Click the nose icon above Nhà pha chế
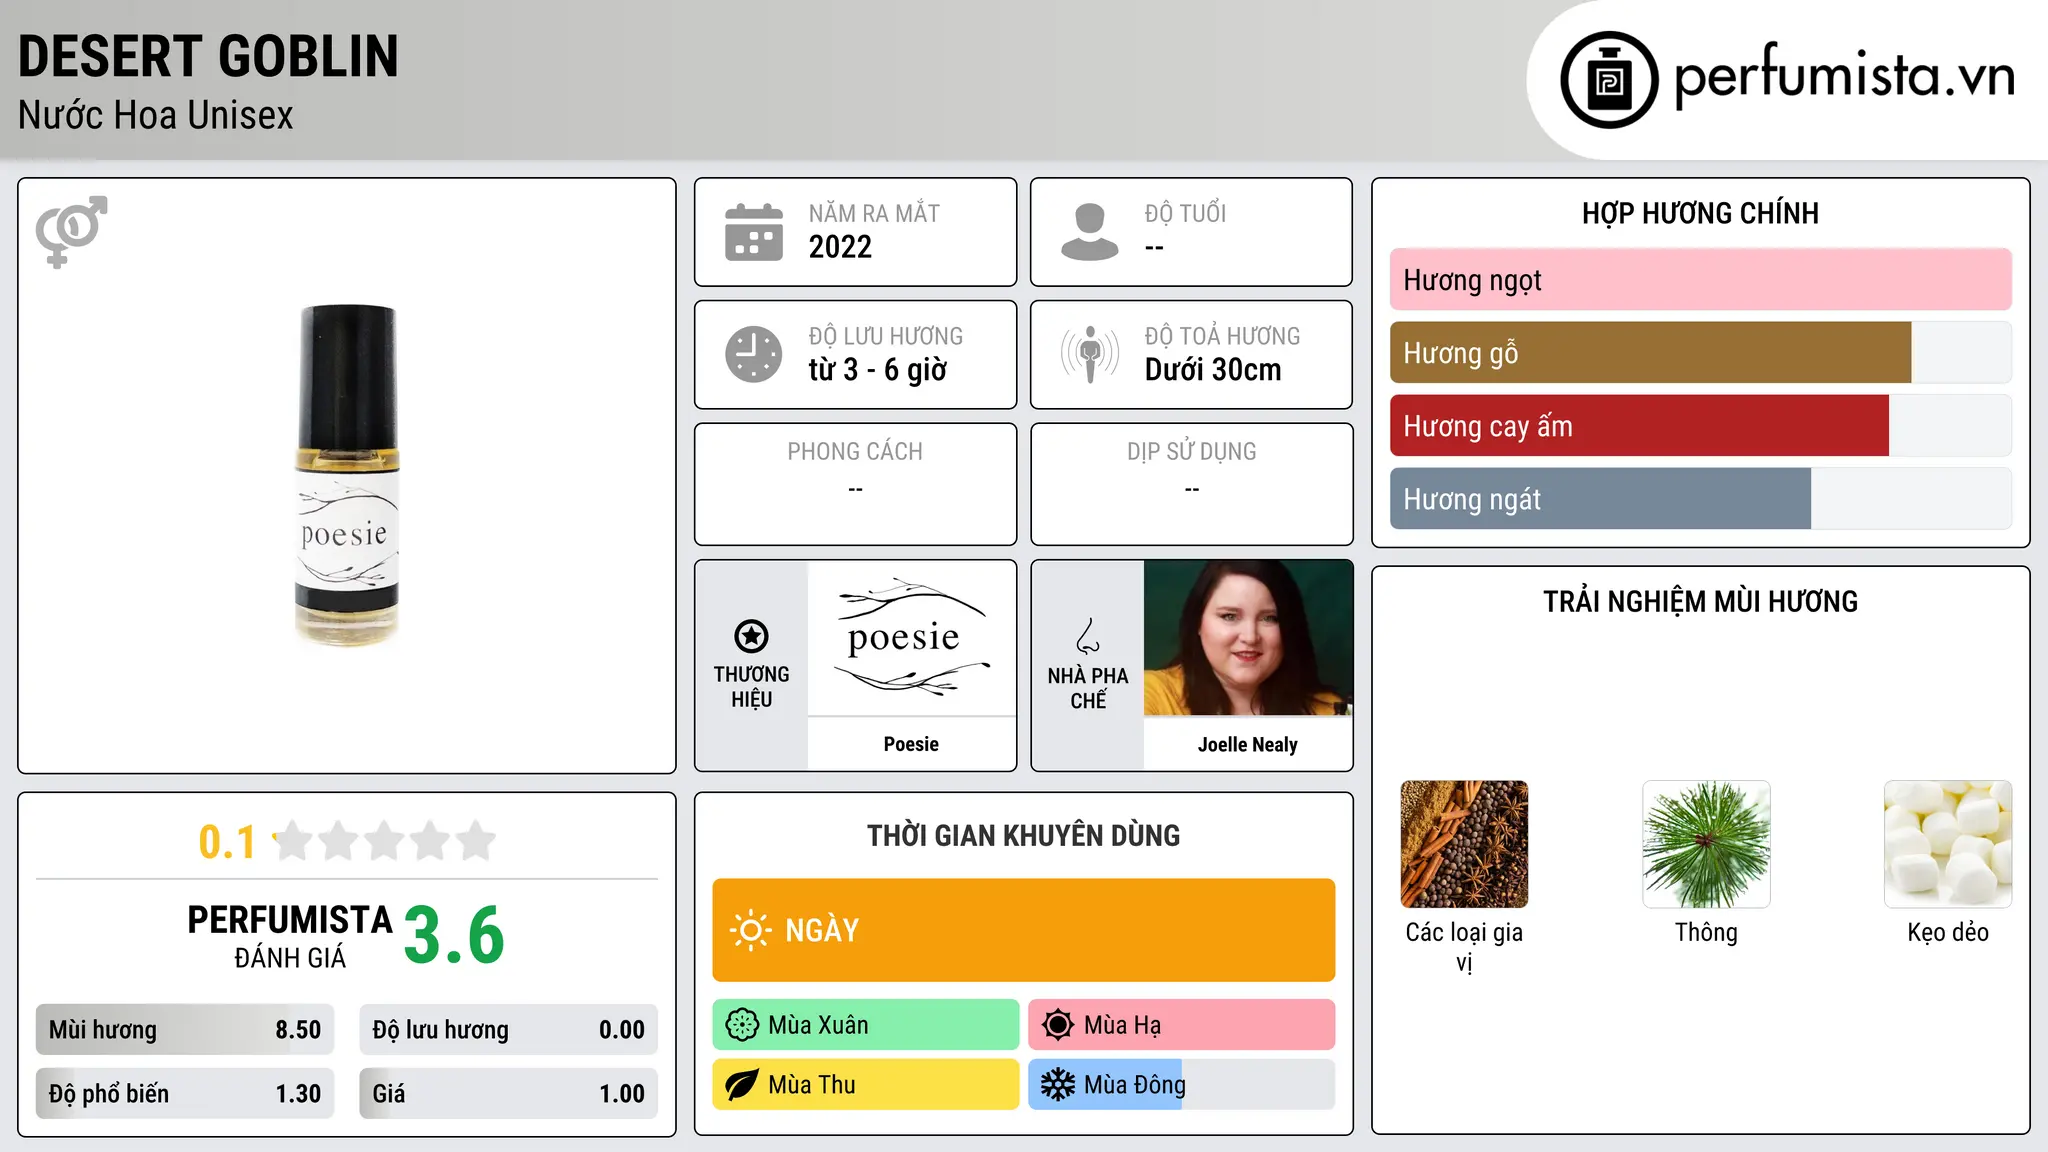The image size is (2048, 1152). pyautogui.click(x=1088, y=636)
